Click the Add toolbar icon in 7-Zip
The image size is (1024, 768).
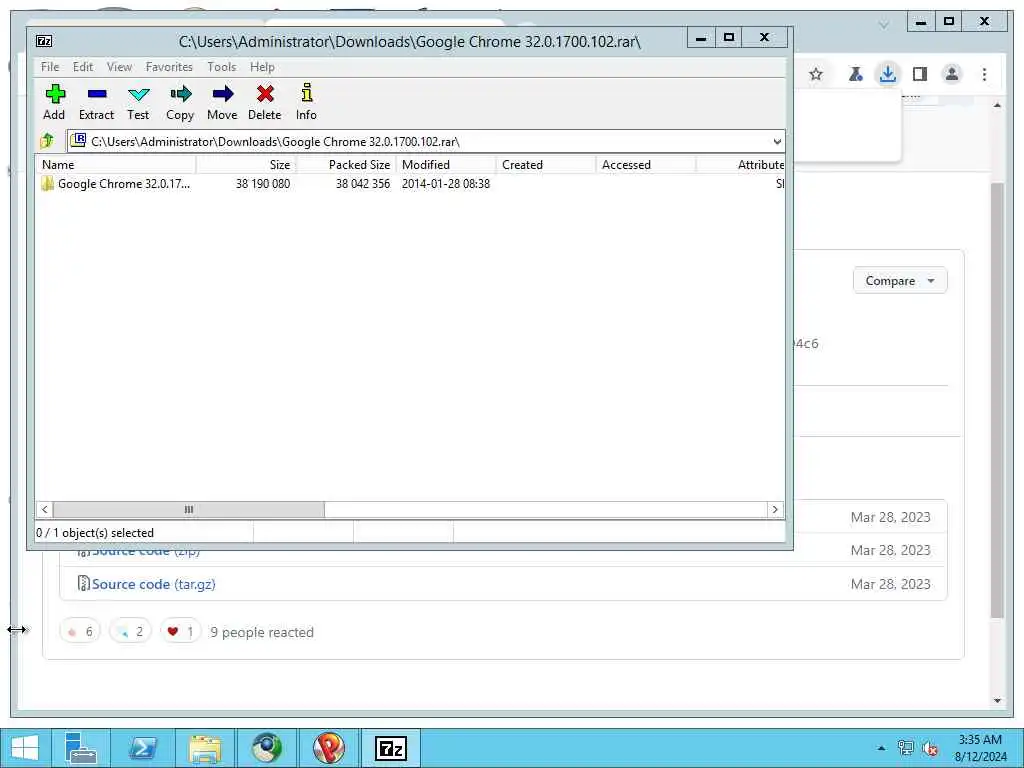coord(55,103)
